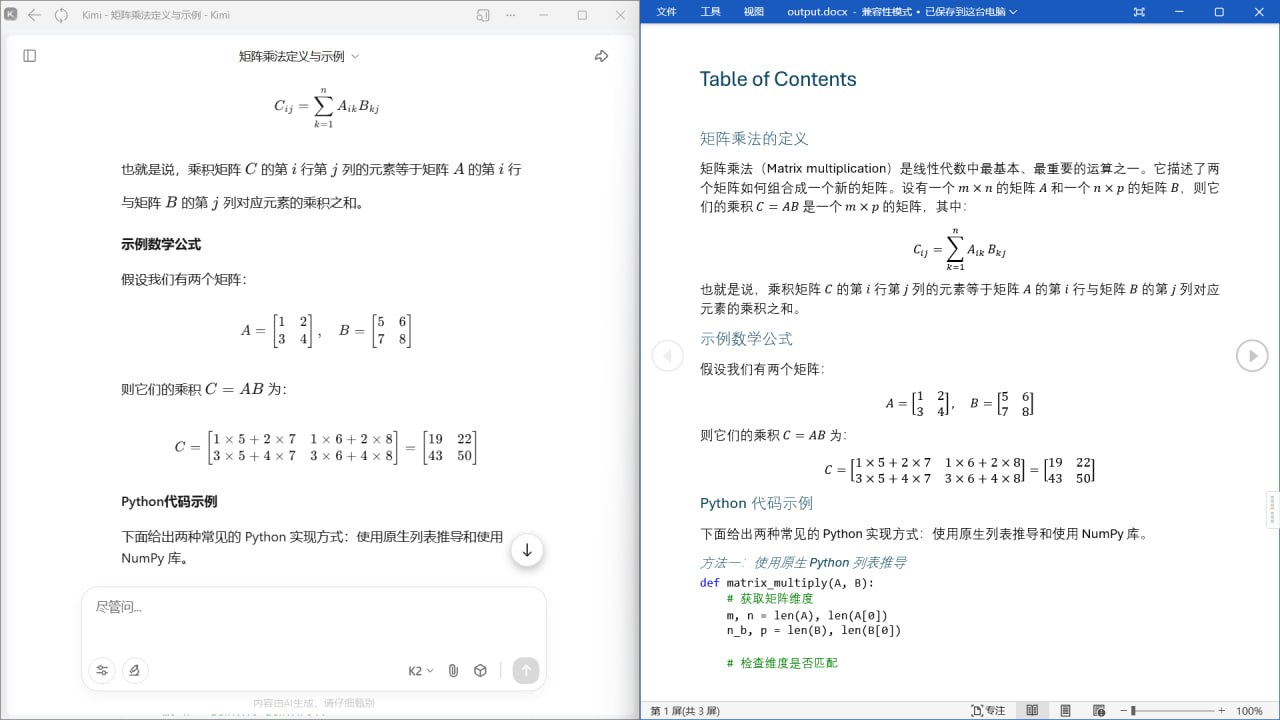Jump to bottom of Kimi chat
Screen dimensions: 1280x720
click(527, 550)
